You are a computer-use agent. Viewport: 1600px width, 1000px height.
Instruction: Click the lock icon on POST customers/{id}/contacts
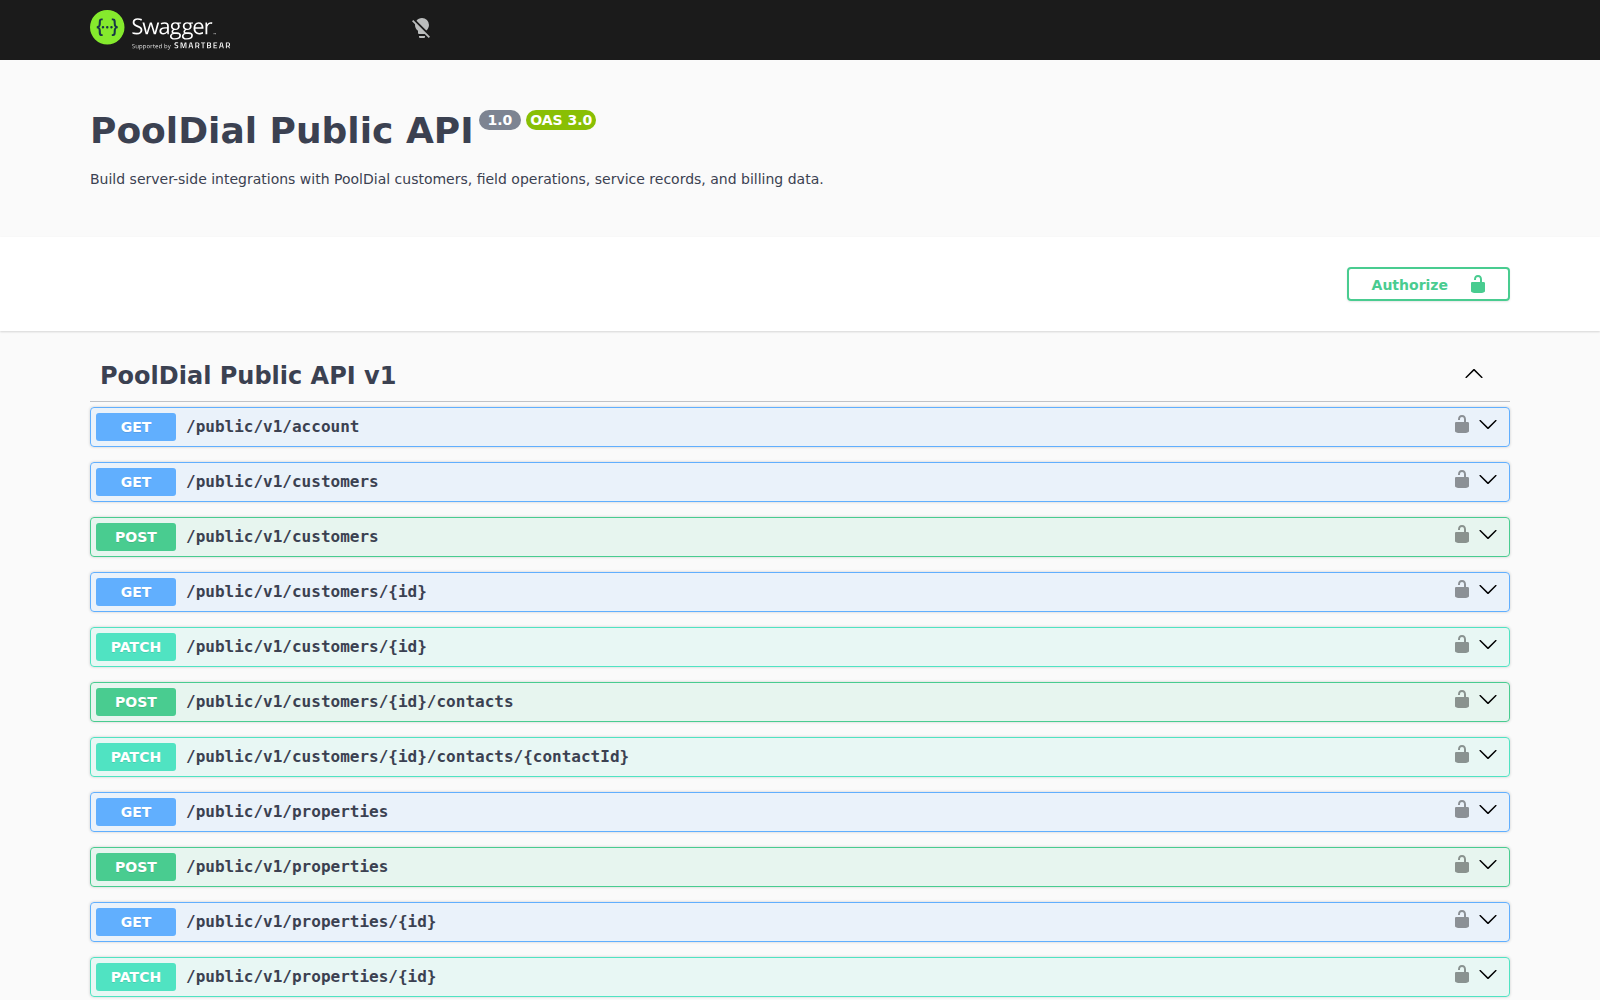coord(1462,699)
